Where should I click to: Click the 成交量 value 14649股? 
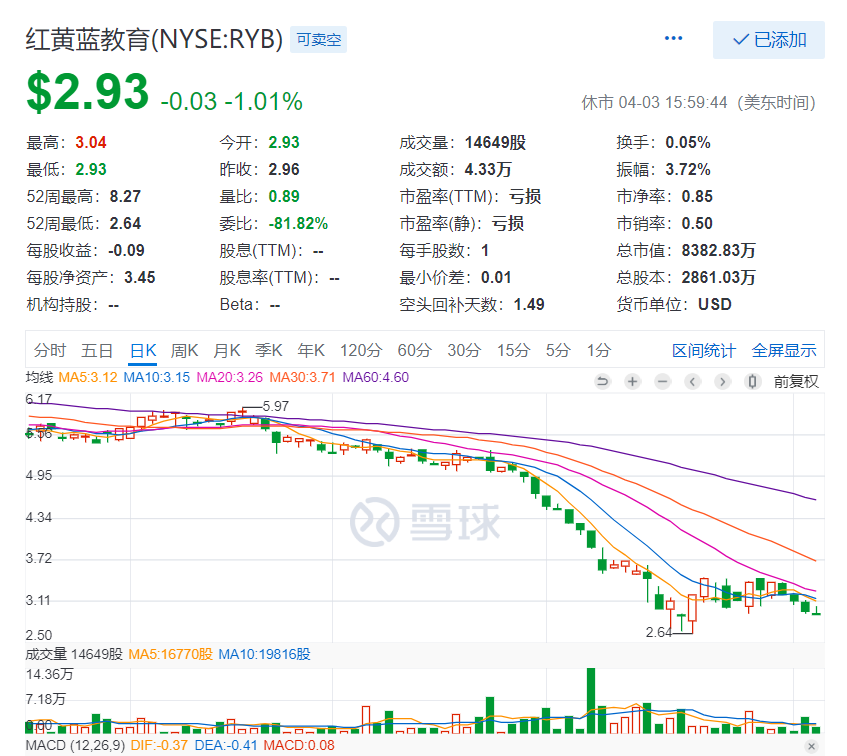tap(495, 142)
